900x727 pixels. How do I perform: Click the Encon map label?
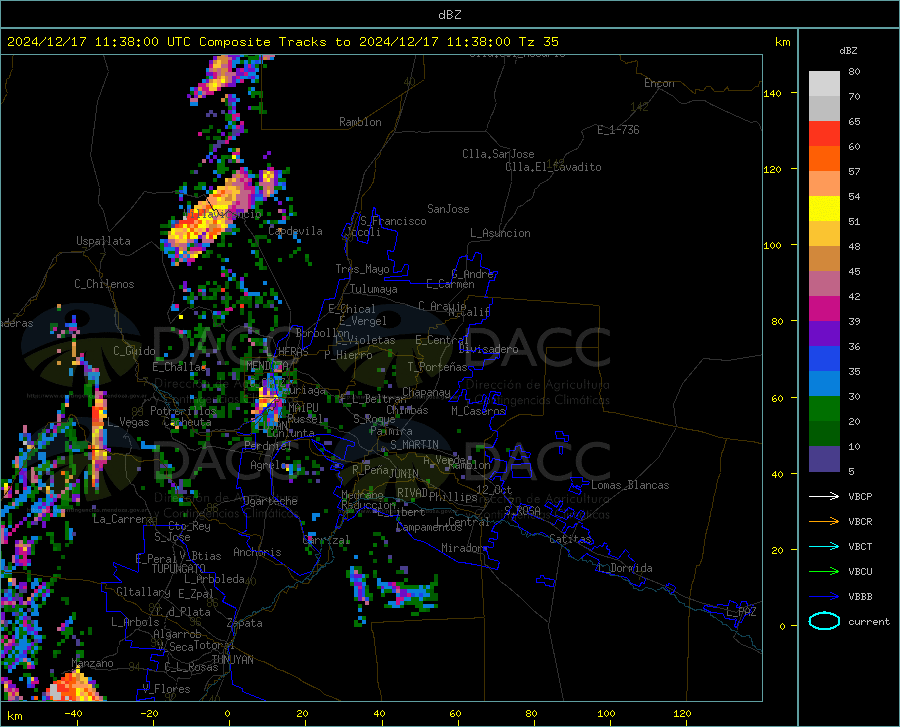pos(659,83)
